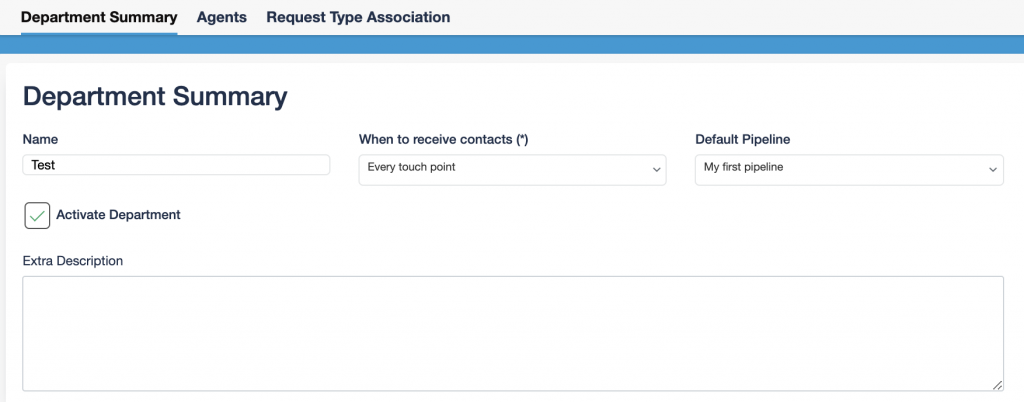
Task: Open the Request Type Association tab
Action: coord(358,17)
